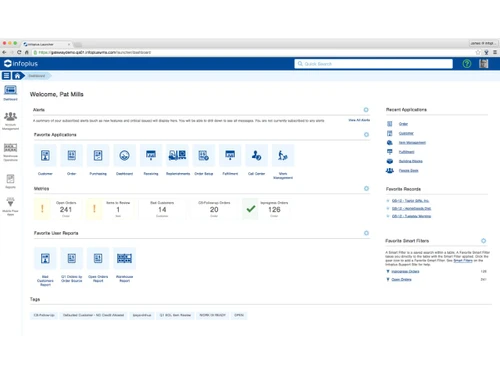Open the Metrics section gear settings
The image size is (500, 375).
pyautogui.click(x=366, y=189)
